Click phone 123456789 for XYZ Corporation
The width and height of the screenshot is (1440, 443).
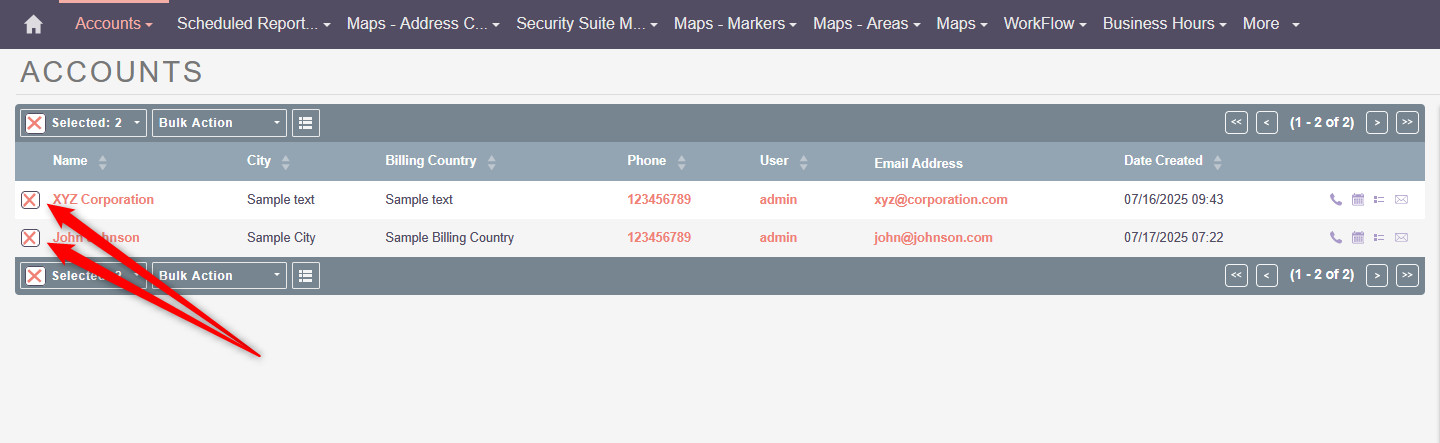pyautogui.click(x=659, y=200)
